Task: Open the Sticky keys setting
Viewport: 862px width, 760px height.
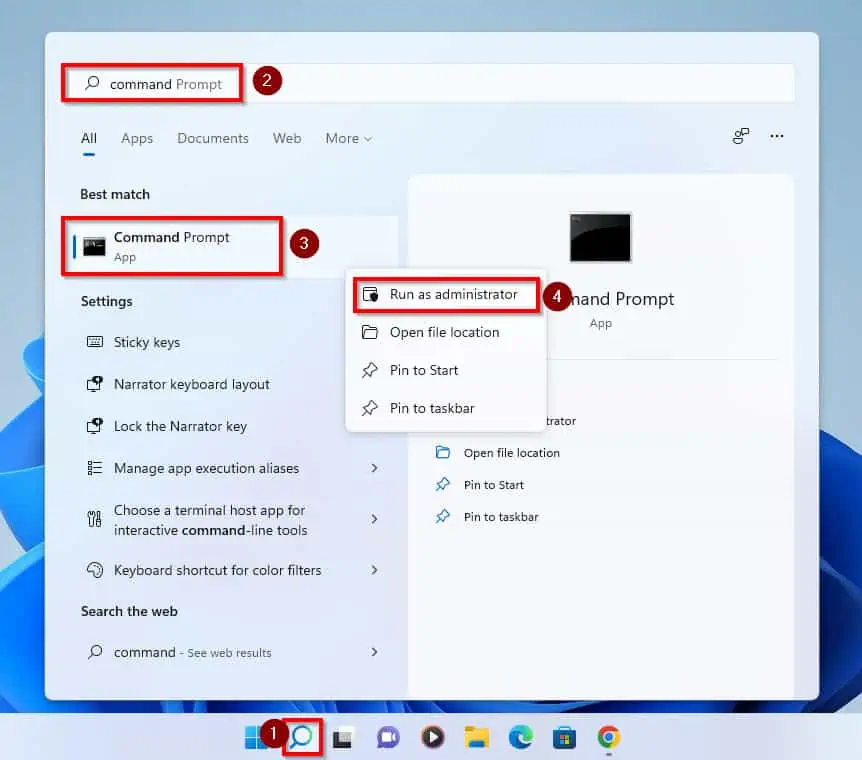Action: point(231,342)
